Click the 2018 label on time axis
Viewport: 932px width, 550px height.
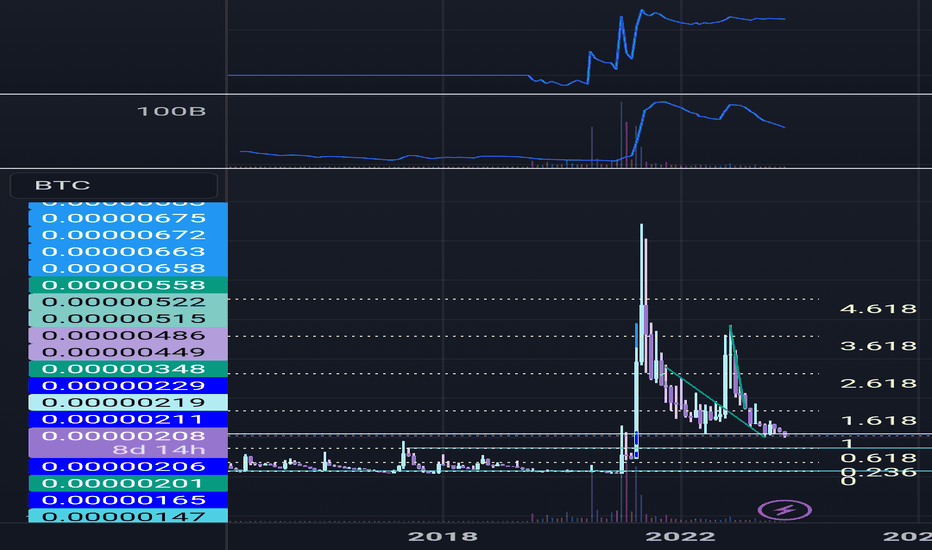pos(443,536)
